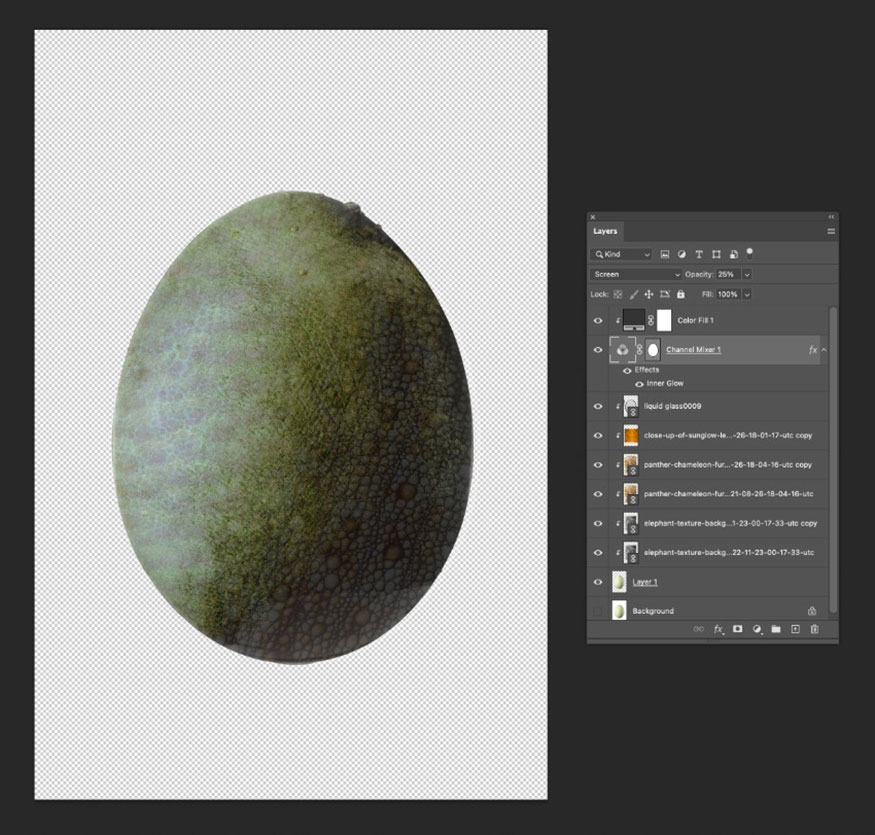This screenshot has width=875, height=835.
Task: Close the Layers panel with the x
Action: click(593, 217)
